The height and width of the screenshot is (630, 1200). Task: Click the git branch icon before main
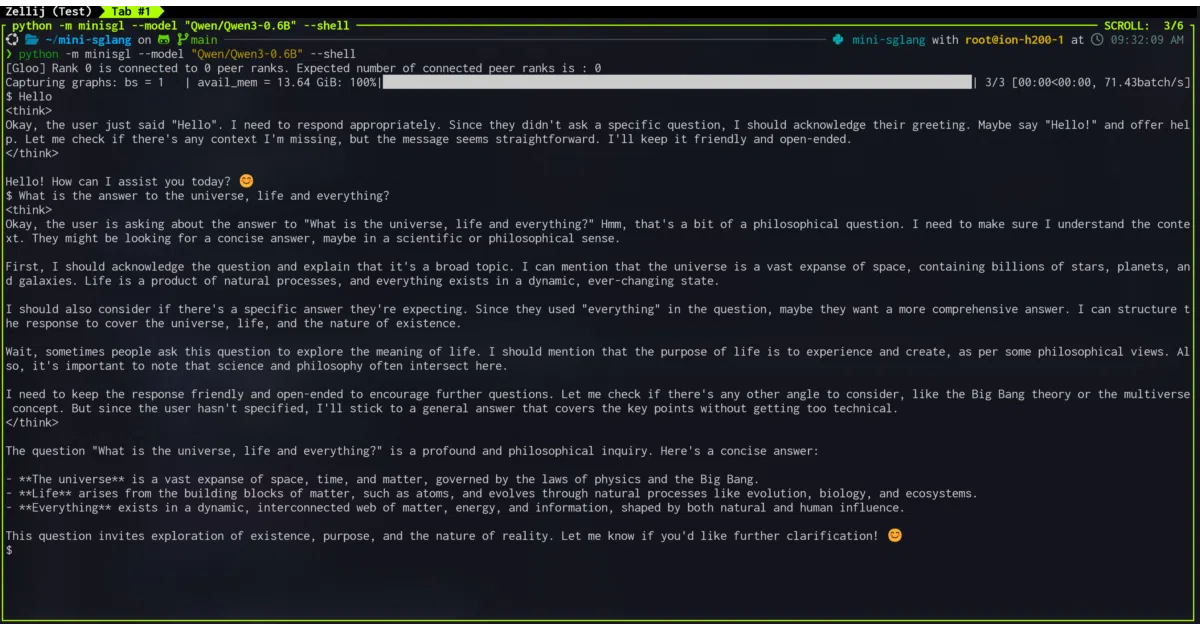point(182,40)
